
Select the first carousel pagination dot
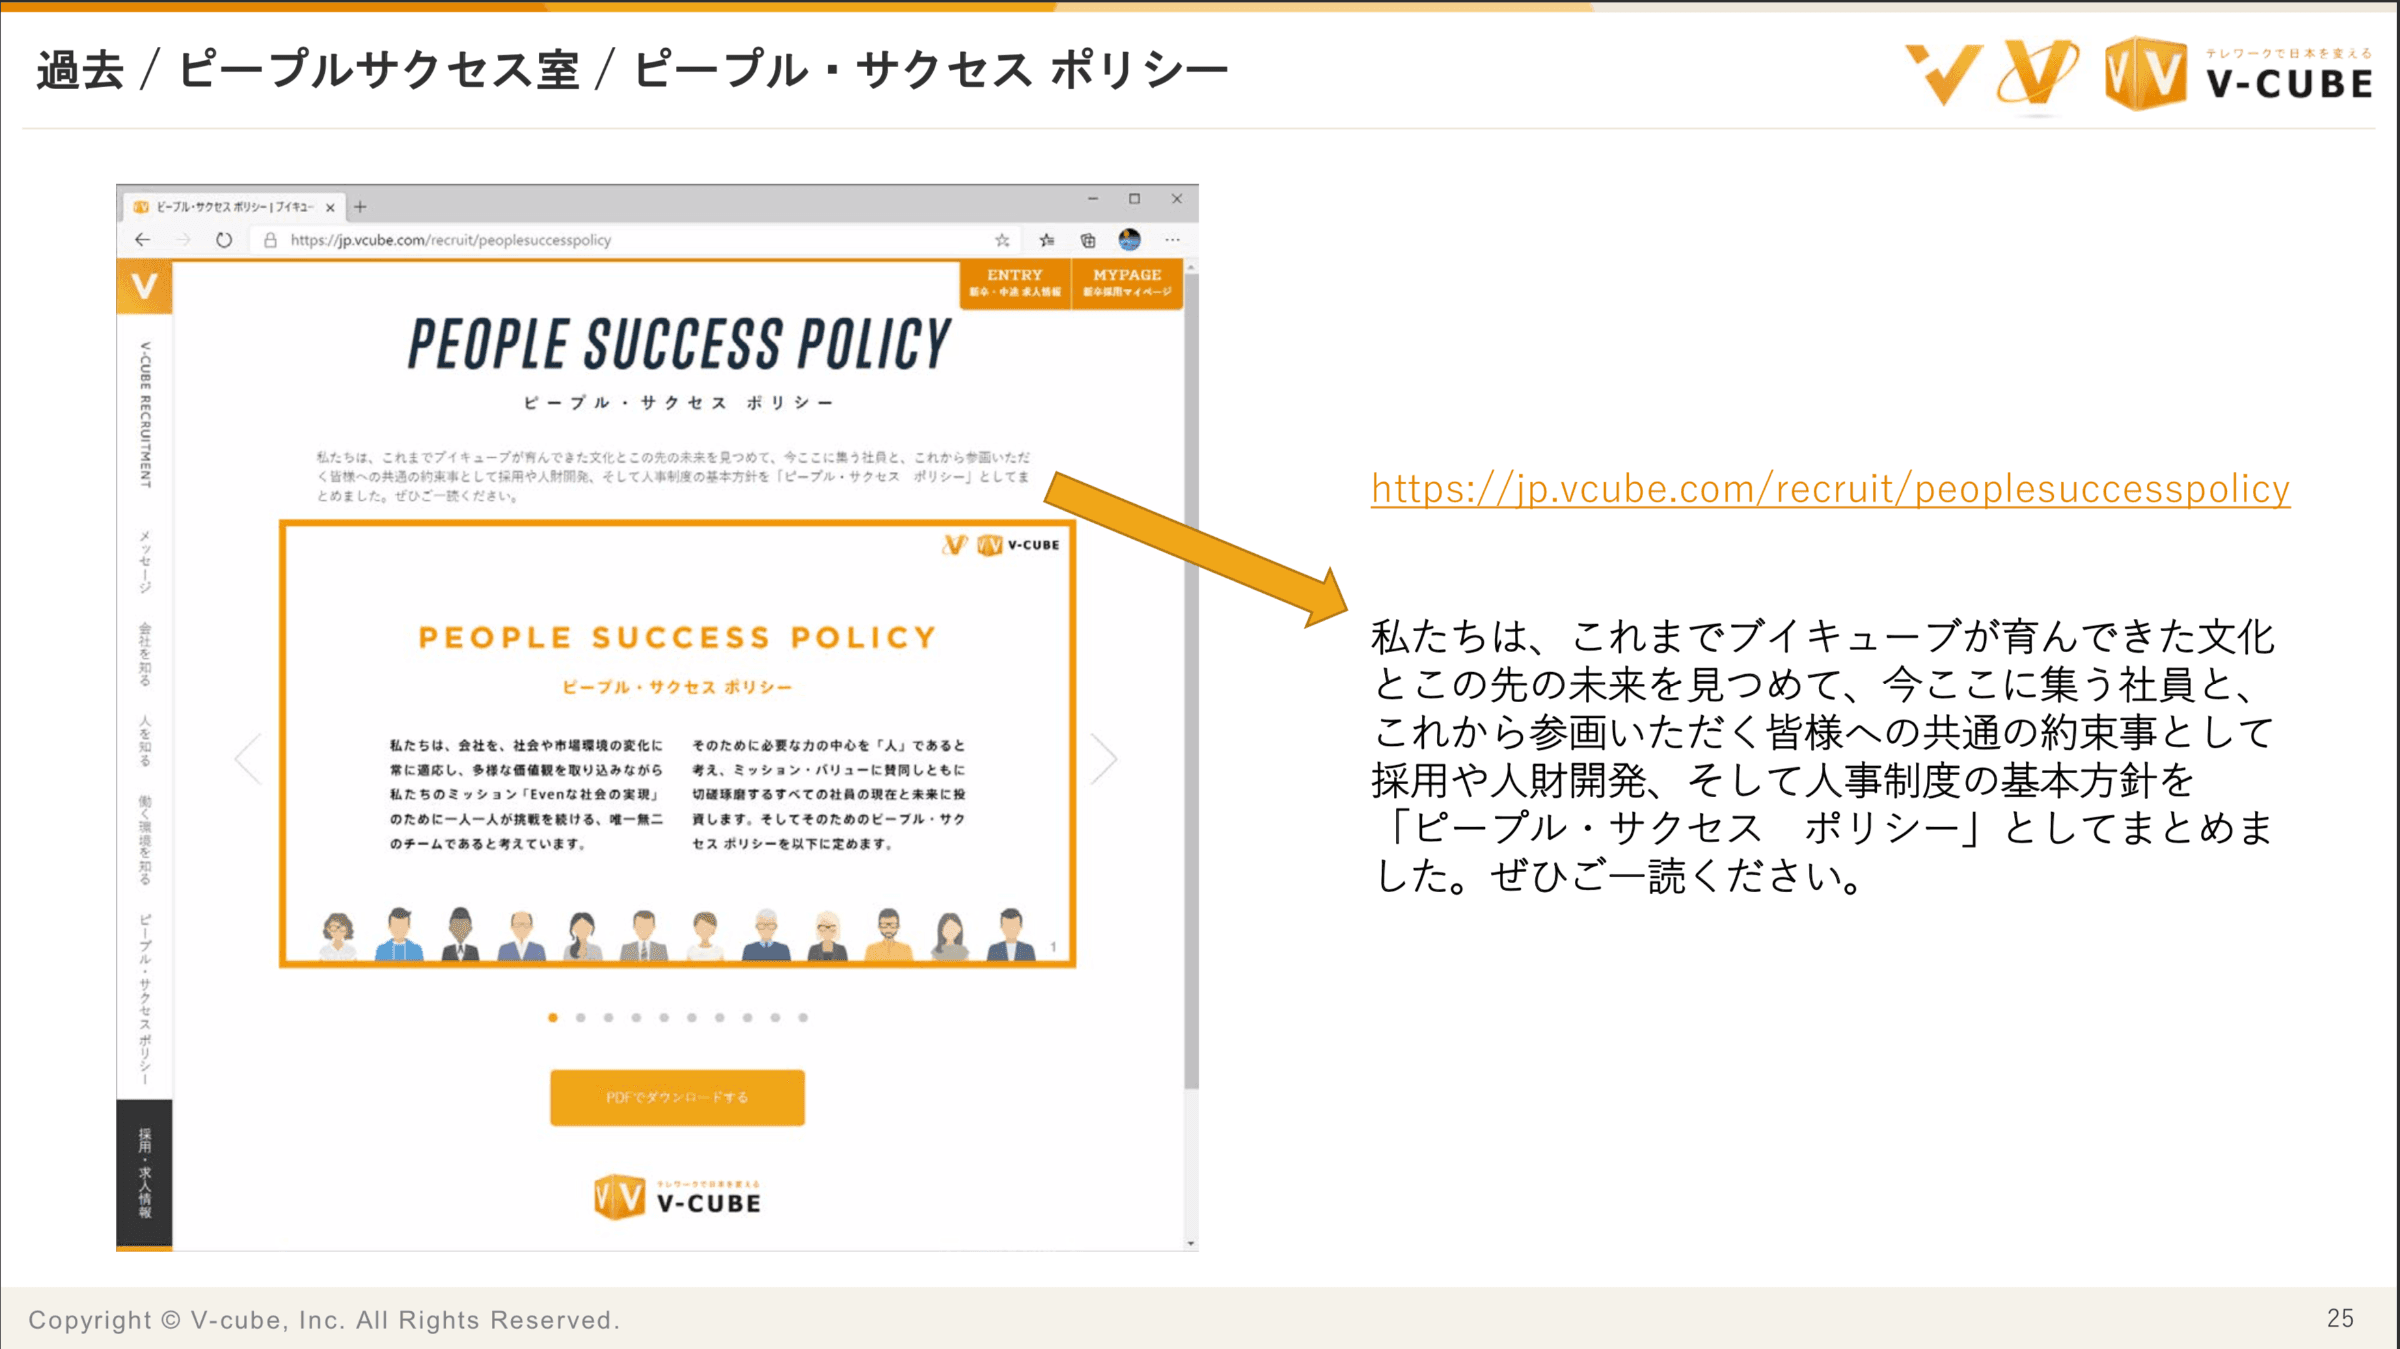[553, 1017]
